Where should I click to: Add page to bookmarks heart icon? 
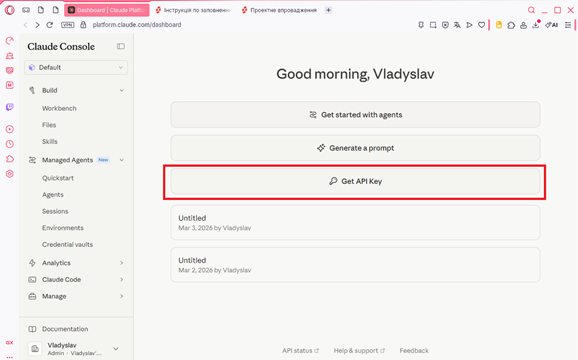[x=481, y=25]
